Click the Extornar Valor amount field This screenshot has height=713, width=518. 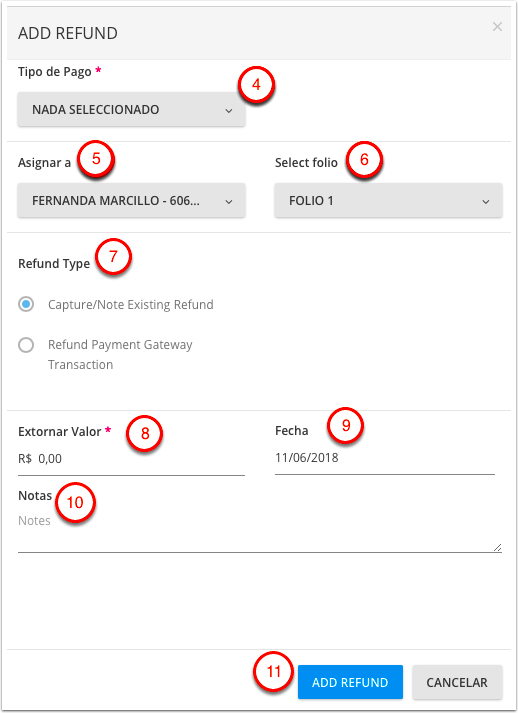coord(131,459)
